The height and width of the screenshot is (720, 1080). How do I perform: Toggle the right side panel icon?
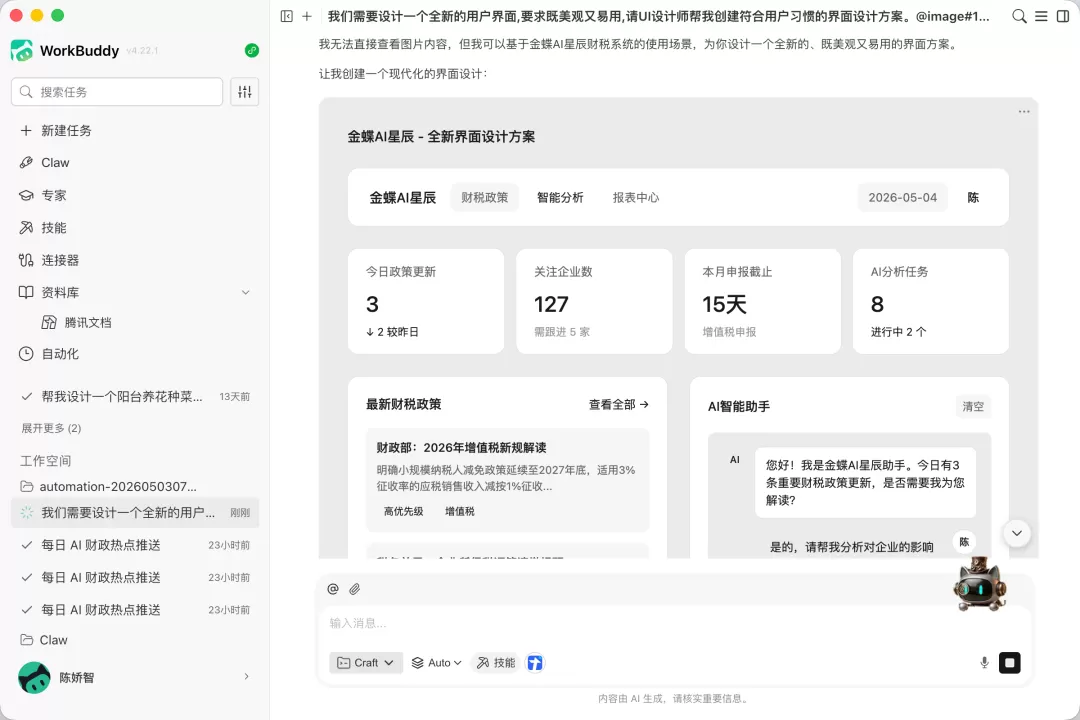coord(1063,16)
